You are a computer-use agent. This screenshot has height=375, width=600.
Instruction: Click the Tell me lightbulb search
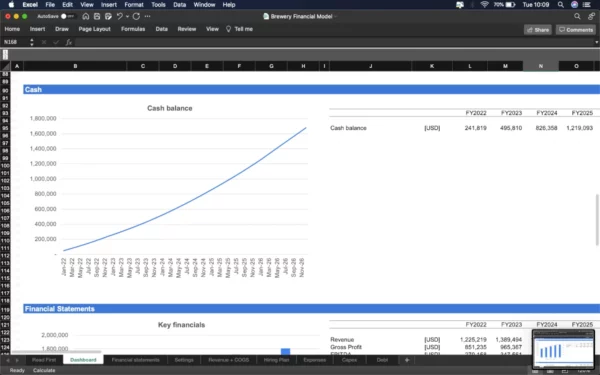coord(239,29)
